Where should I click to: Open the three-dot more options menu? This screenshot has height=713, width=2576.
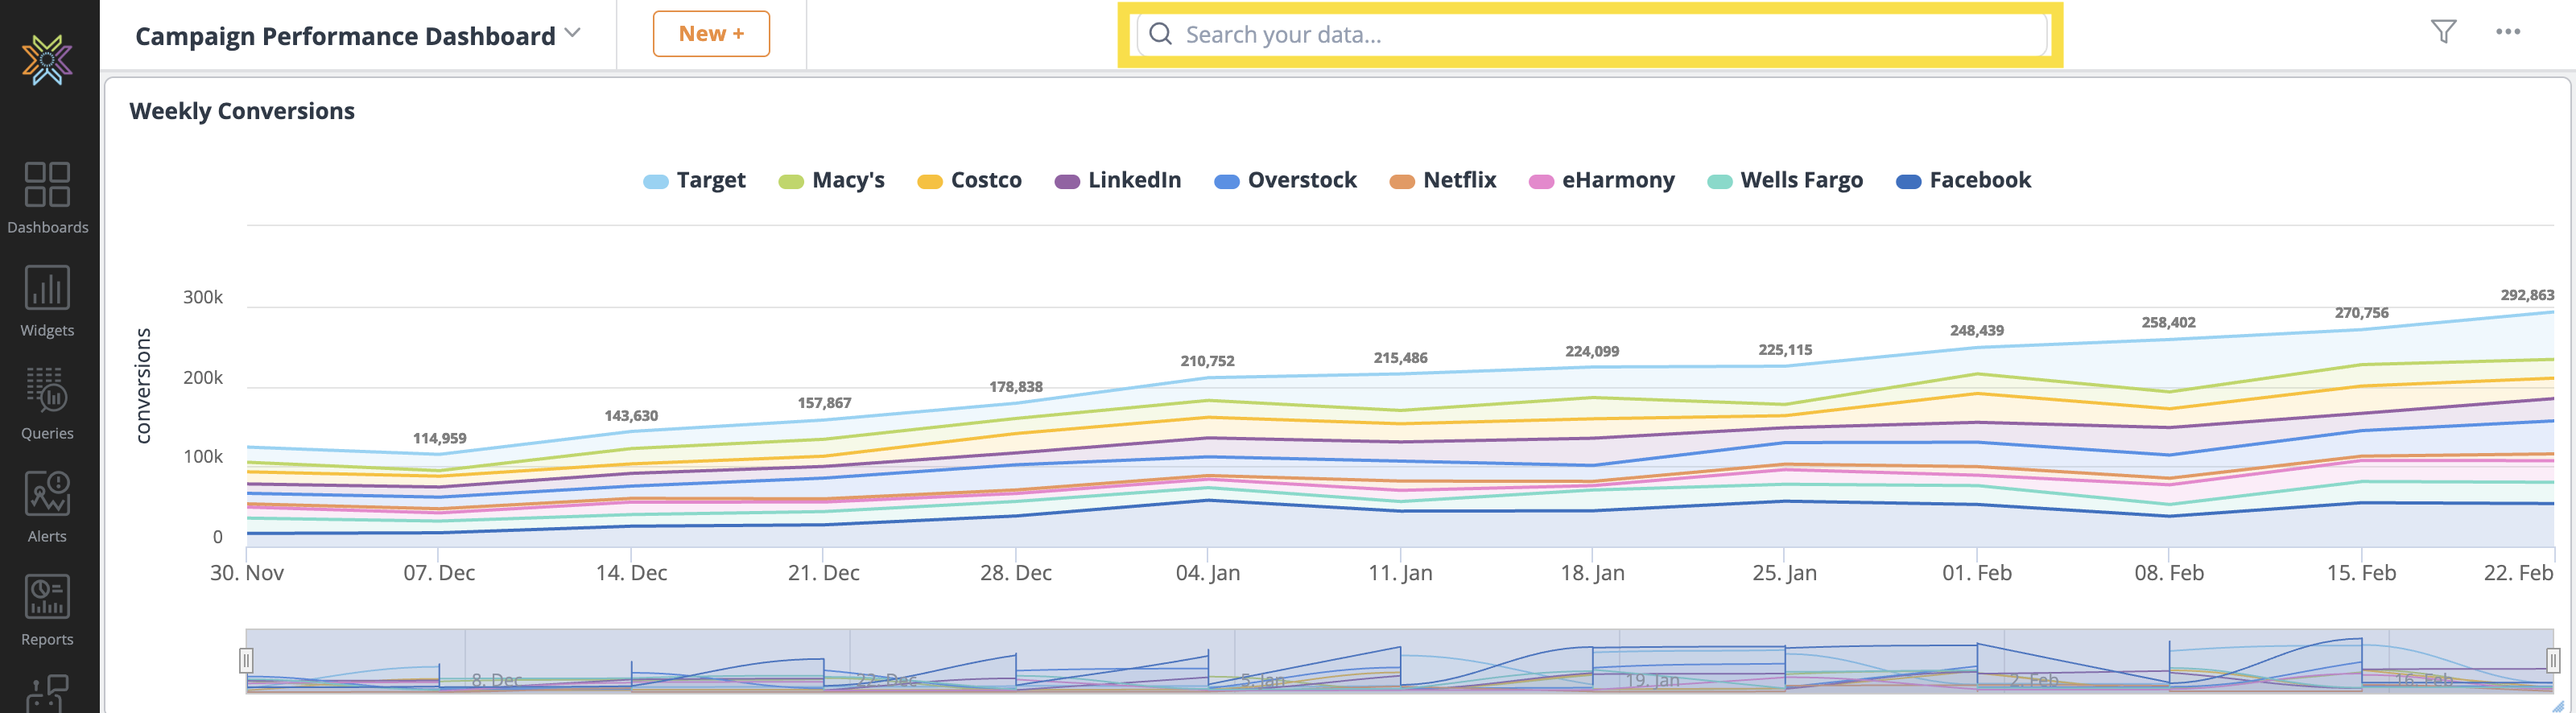click(x=2507, y=32)
